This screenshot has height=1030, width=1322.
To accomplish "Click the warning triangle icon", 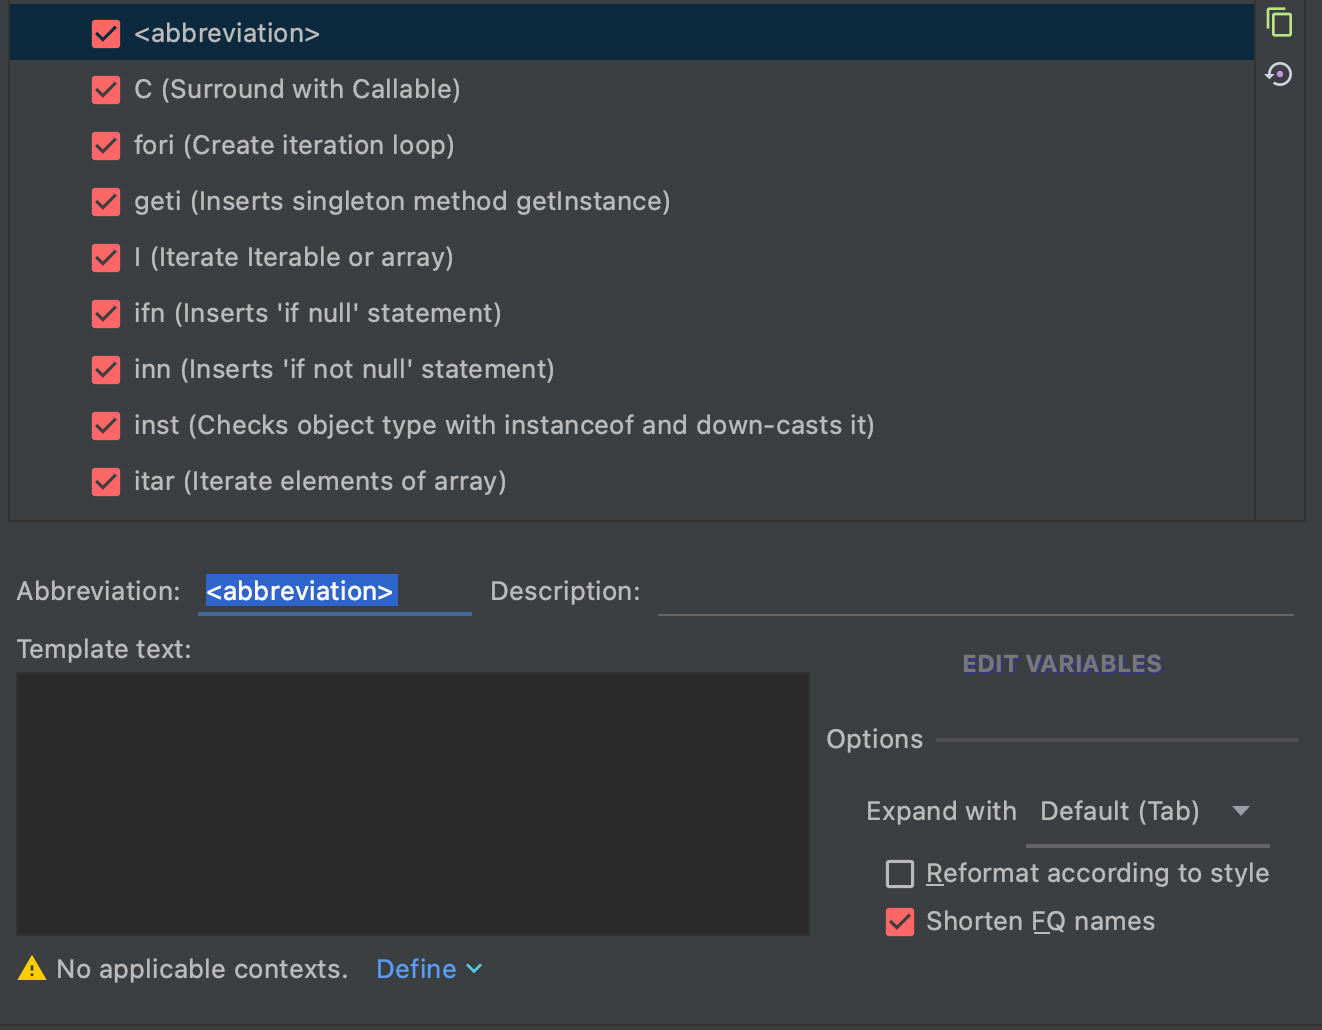I will pos(32,968).
